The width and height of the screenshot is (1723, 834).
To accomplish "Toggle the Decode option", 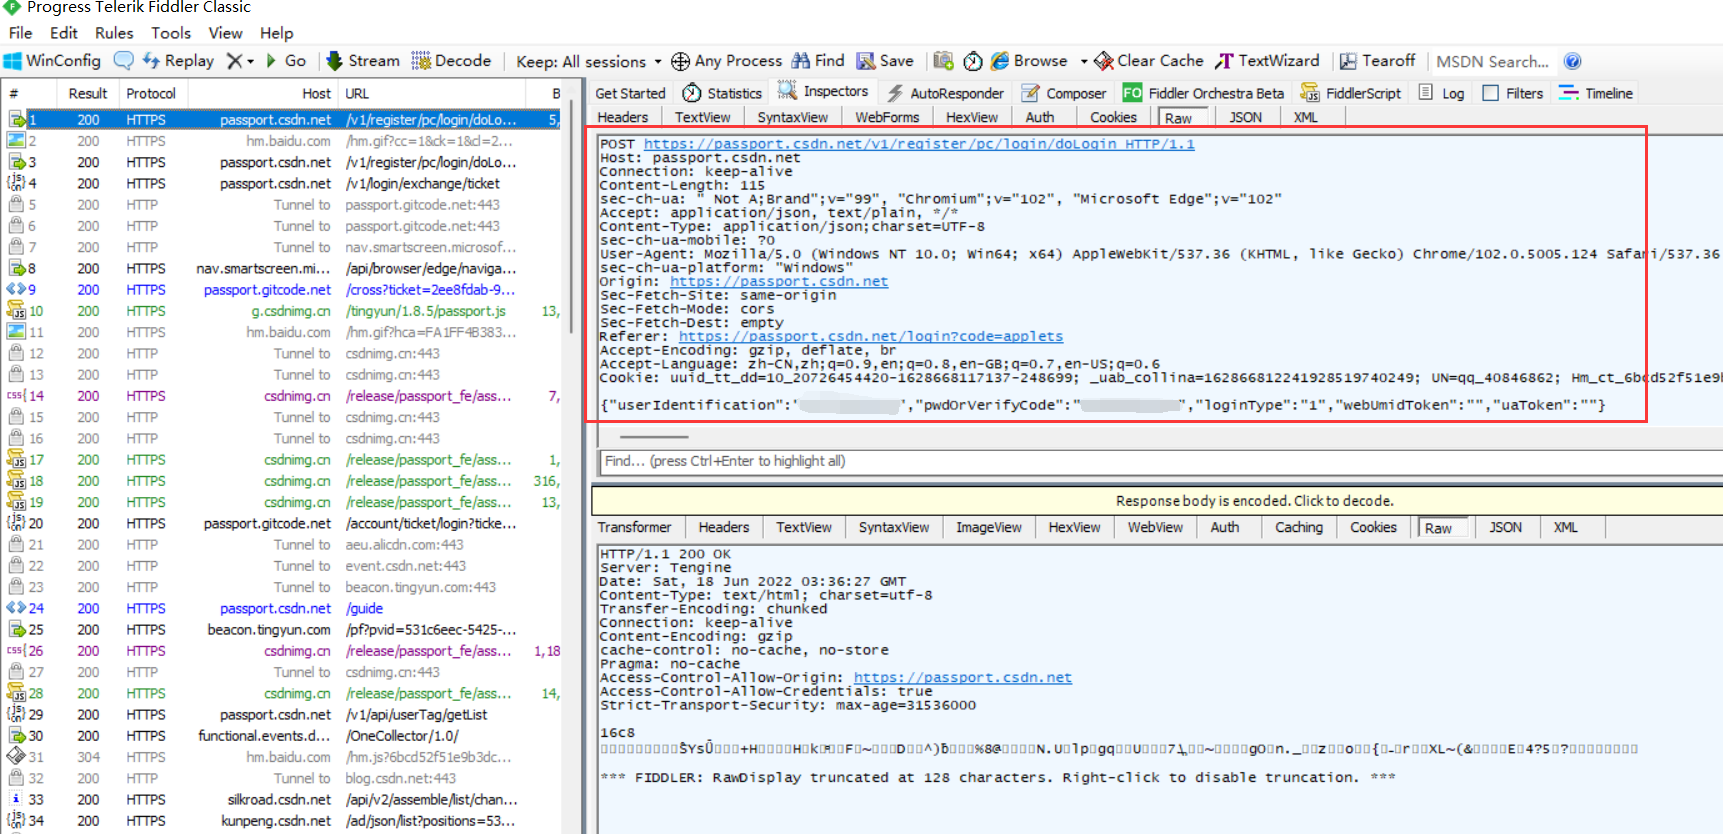I will (x=451, y=61).
